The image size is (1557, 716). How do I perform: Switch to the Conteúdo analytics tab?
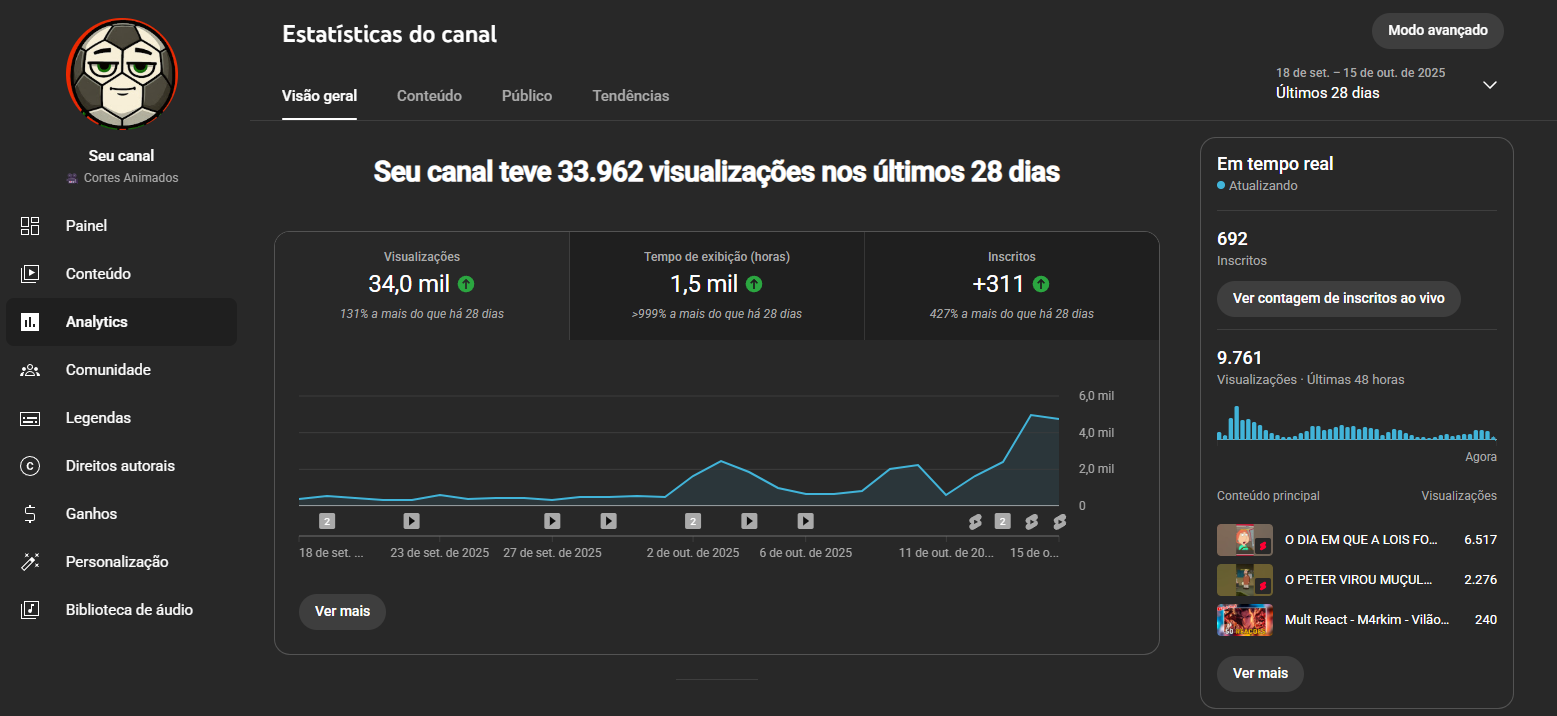(429, 96)
